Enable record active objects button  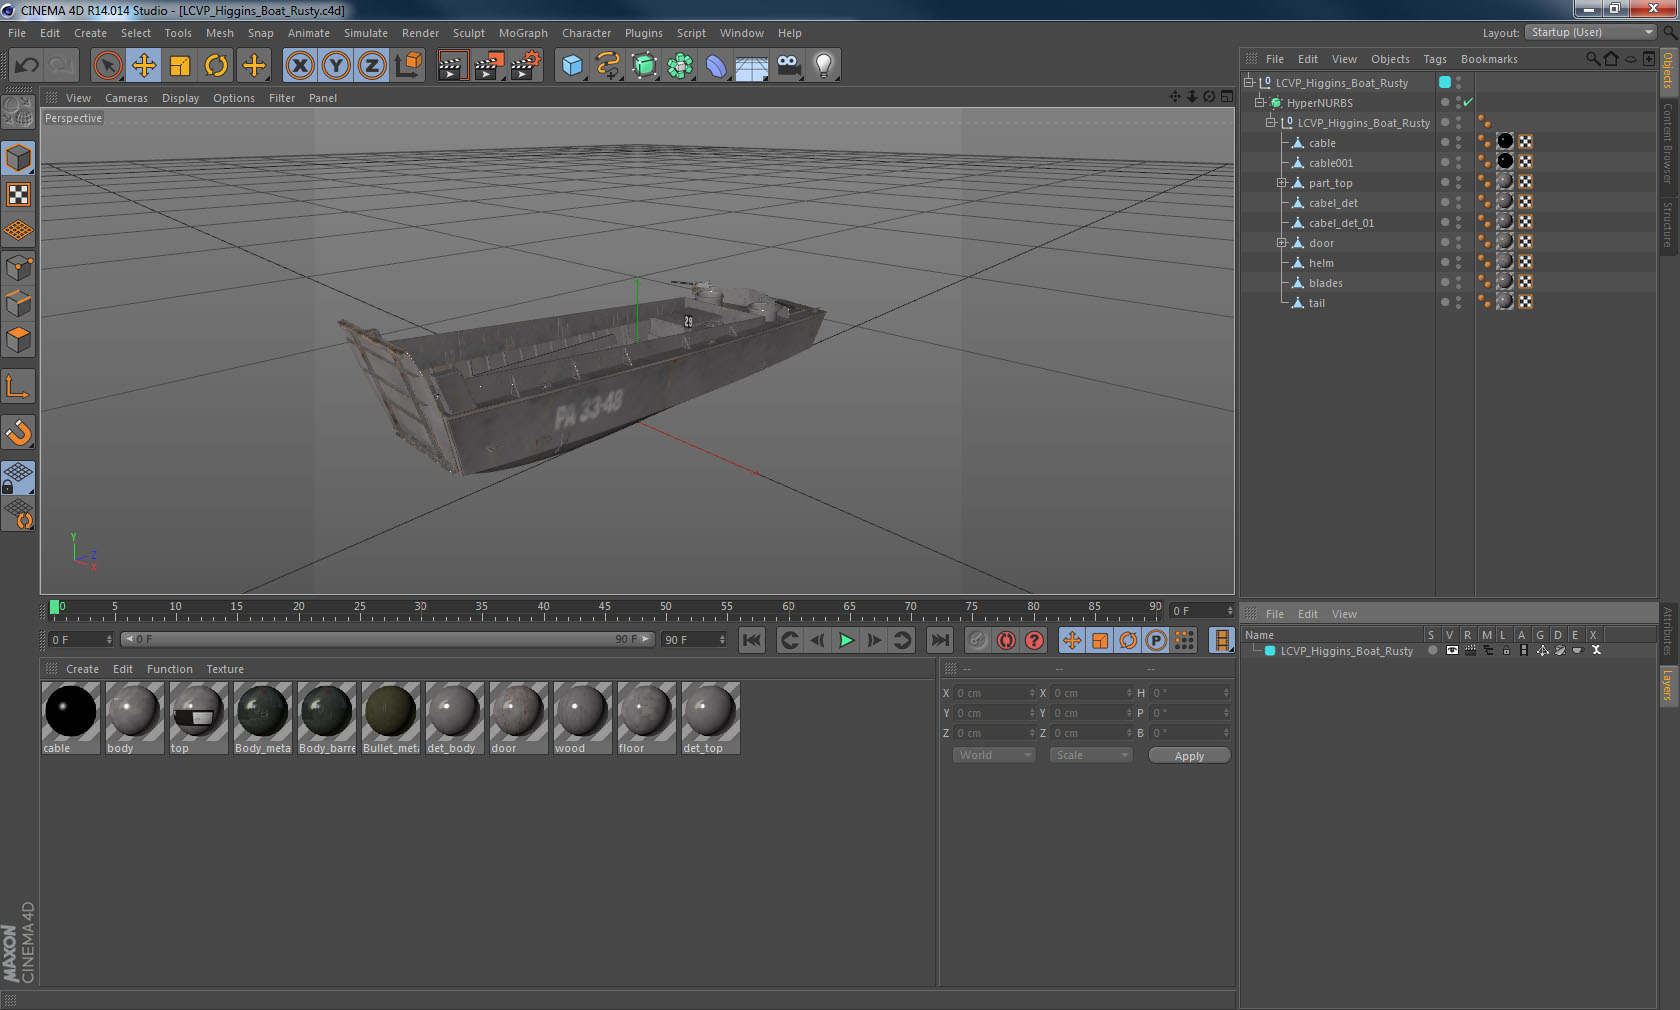978,640
